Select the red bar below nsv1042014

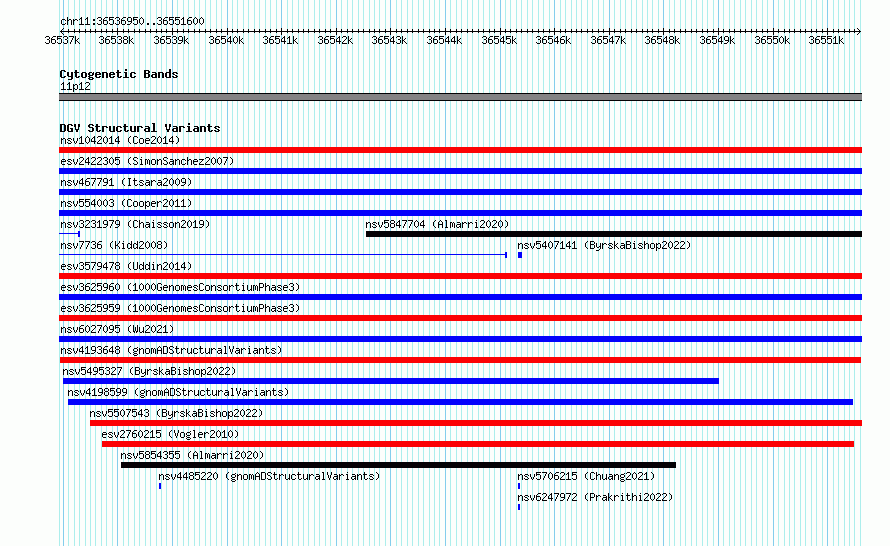click(x=460, y=150)
